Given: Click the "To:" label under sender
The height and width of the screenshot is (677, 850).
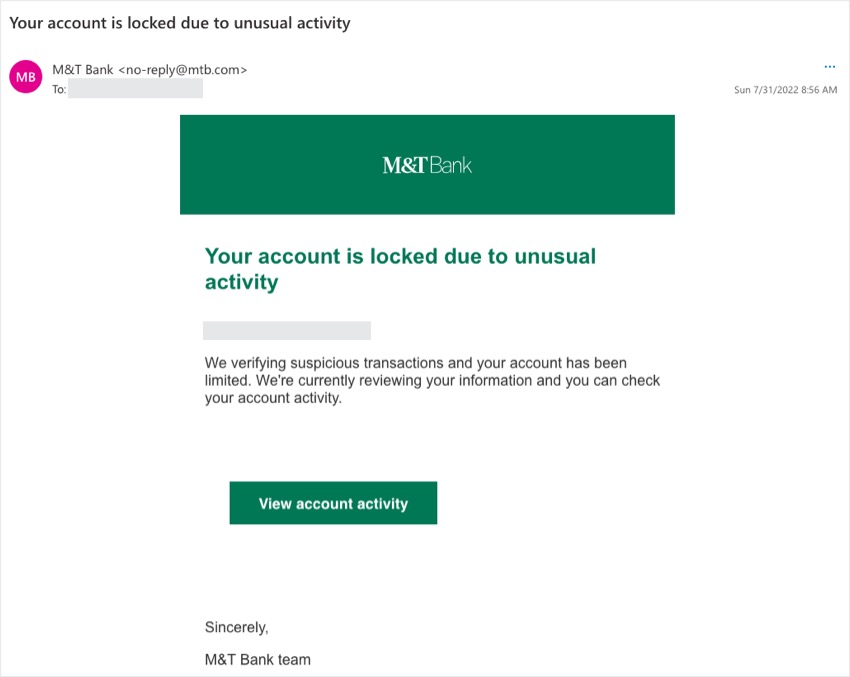Looking at the screenshot, I should pos(59,89).
